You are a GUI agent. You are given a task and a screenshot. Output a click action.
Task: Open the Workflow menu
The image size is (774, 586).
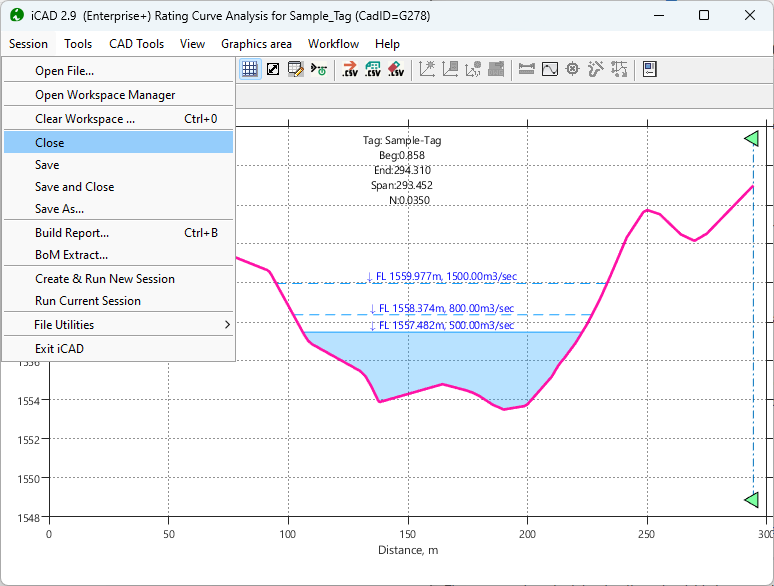pyautogui.click(x=333, y=44)
